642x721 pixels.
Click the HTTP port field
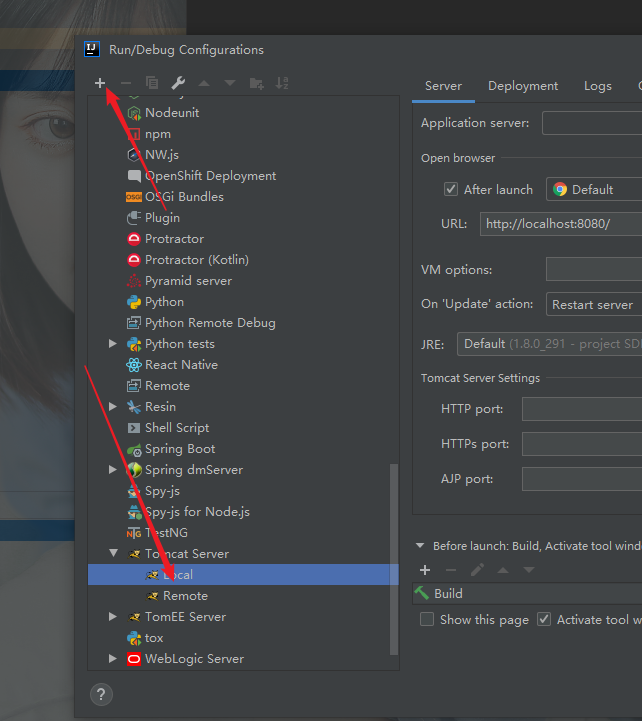582,409
